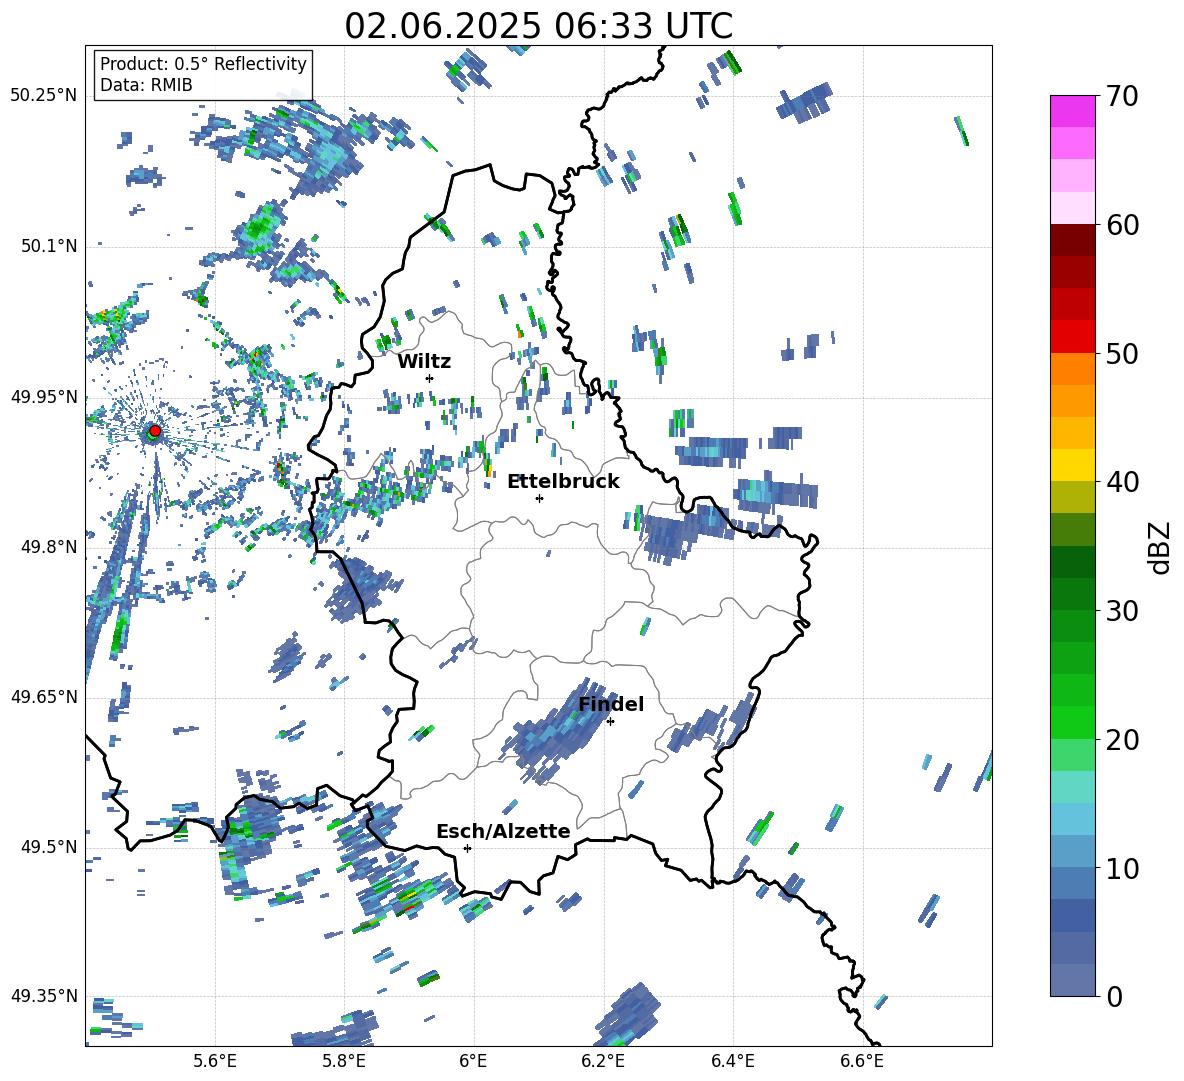This screenshot has width=1184, height=1081.
Task: Click the bright red 50 dBZ colorbar segment
Action: point(1072,337)
